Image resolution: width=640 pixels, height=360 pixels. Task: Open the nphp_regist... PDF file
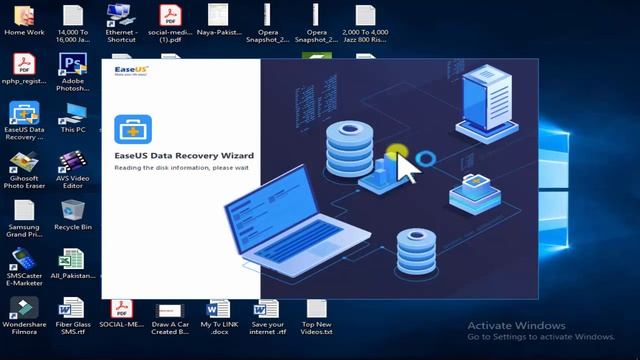point(24,69)
